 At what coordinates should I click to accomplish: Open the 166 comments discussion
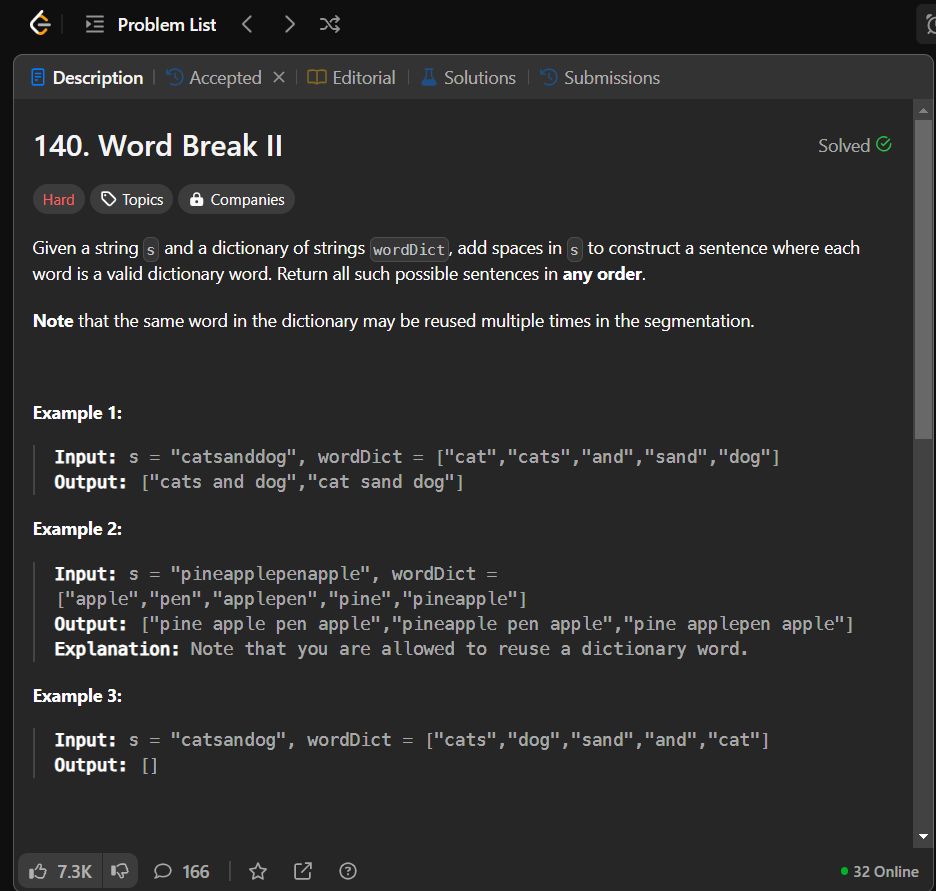click(182, 871)
